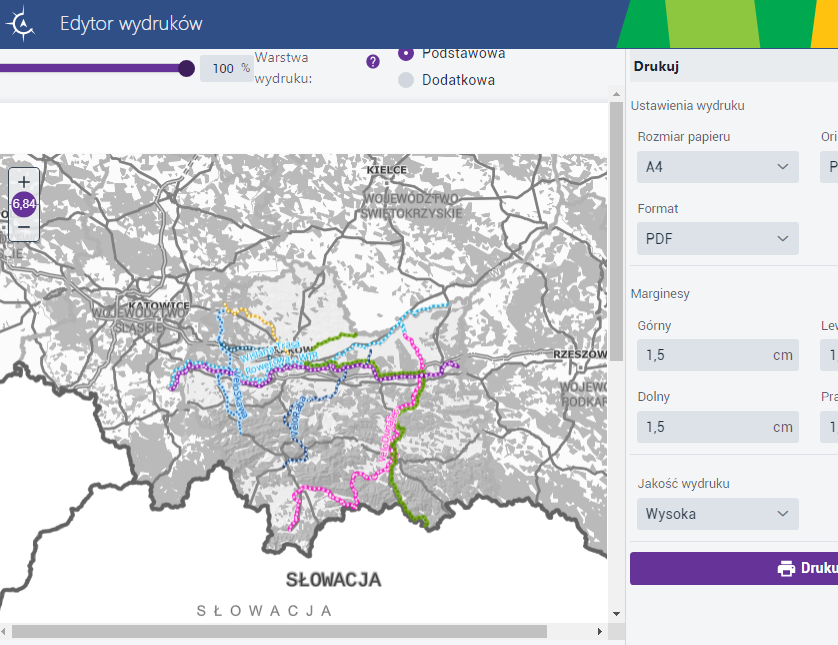Click the compass logo in the header
The height and width of the screenshot is (645, 838).
tap(21, 24)
